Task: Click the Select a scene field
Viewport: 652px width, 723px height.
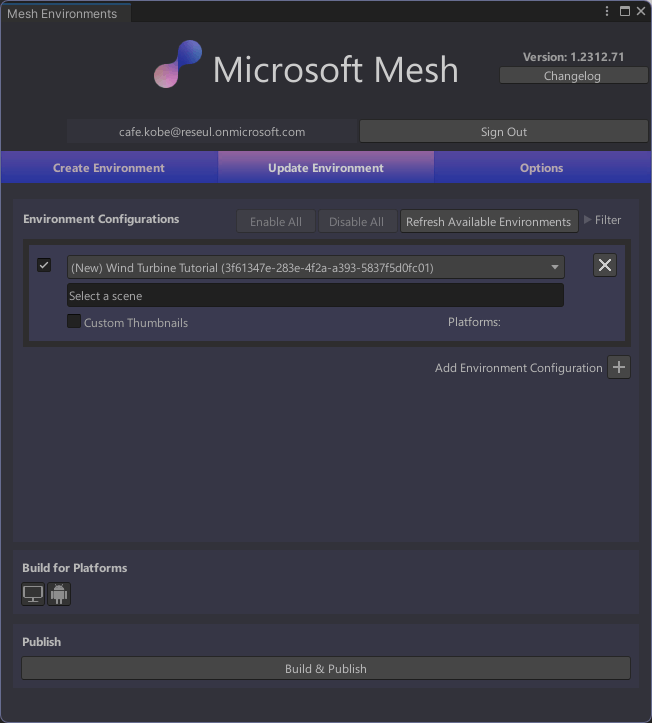Action: point(315,296)
